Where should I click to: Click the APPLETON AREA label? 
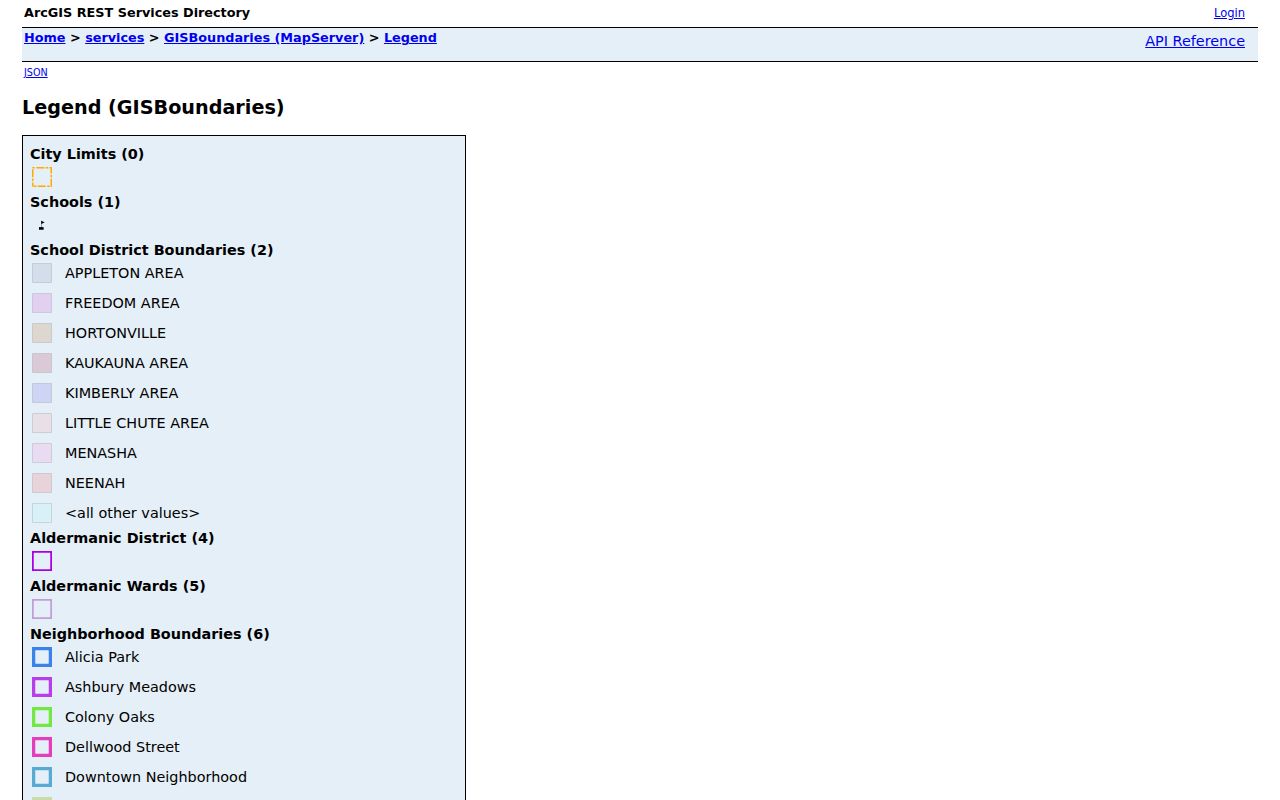124,273
